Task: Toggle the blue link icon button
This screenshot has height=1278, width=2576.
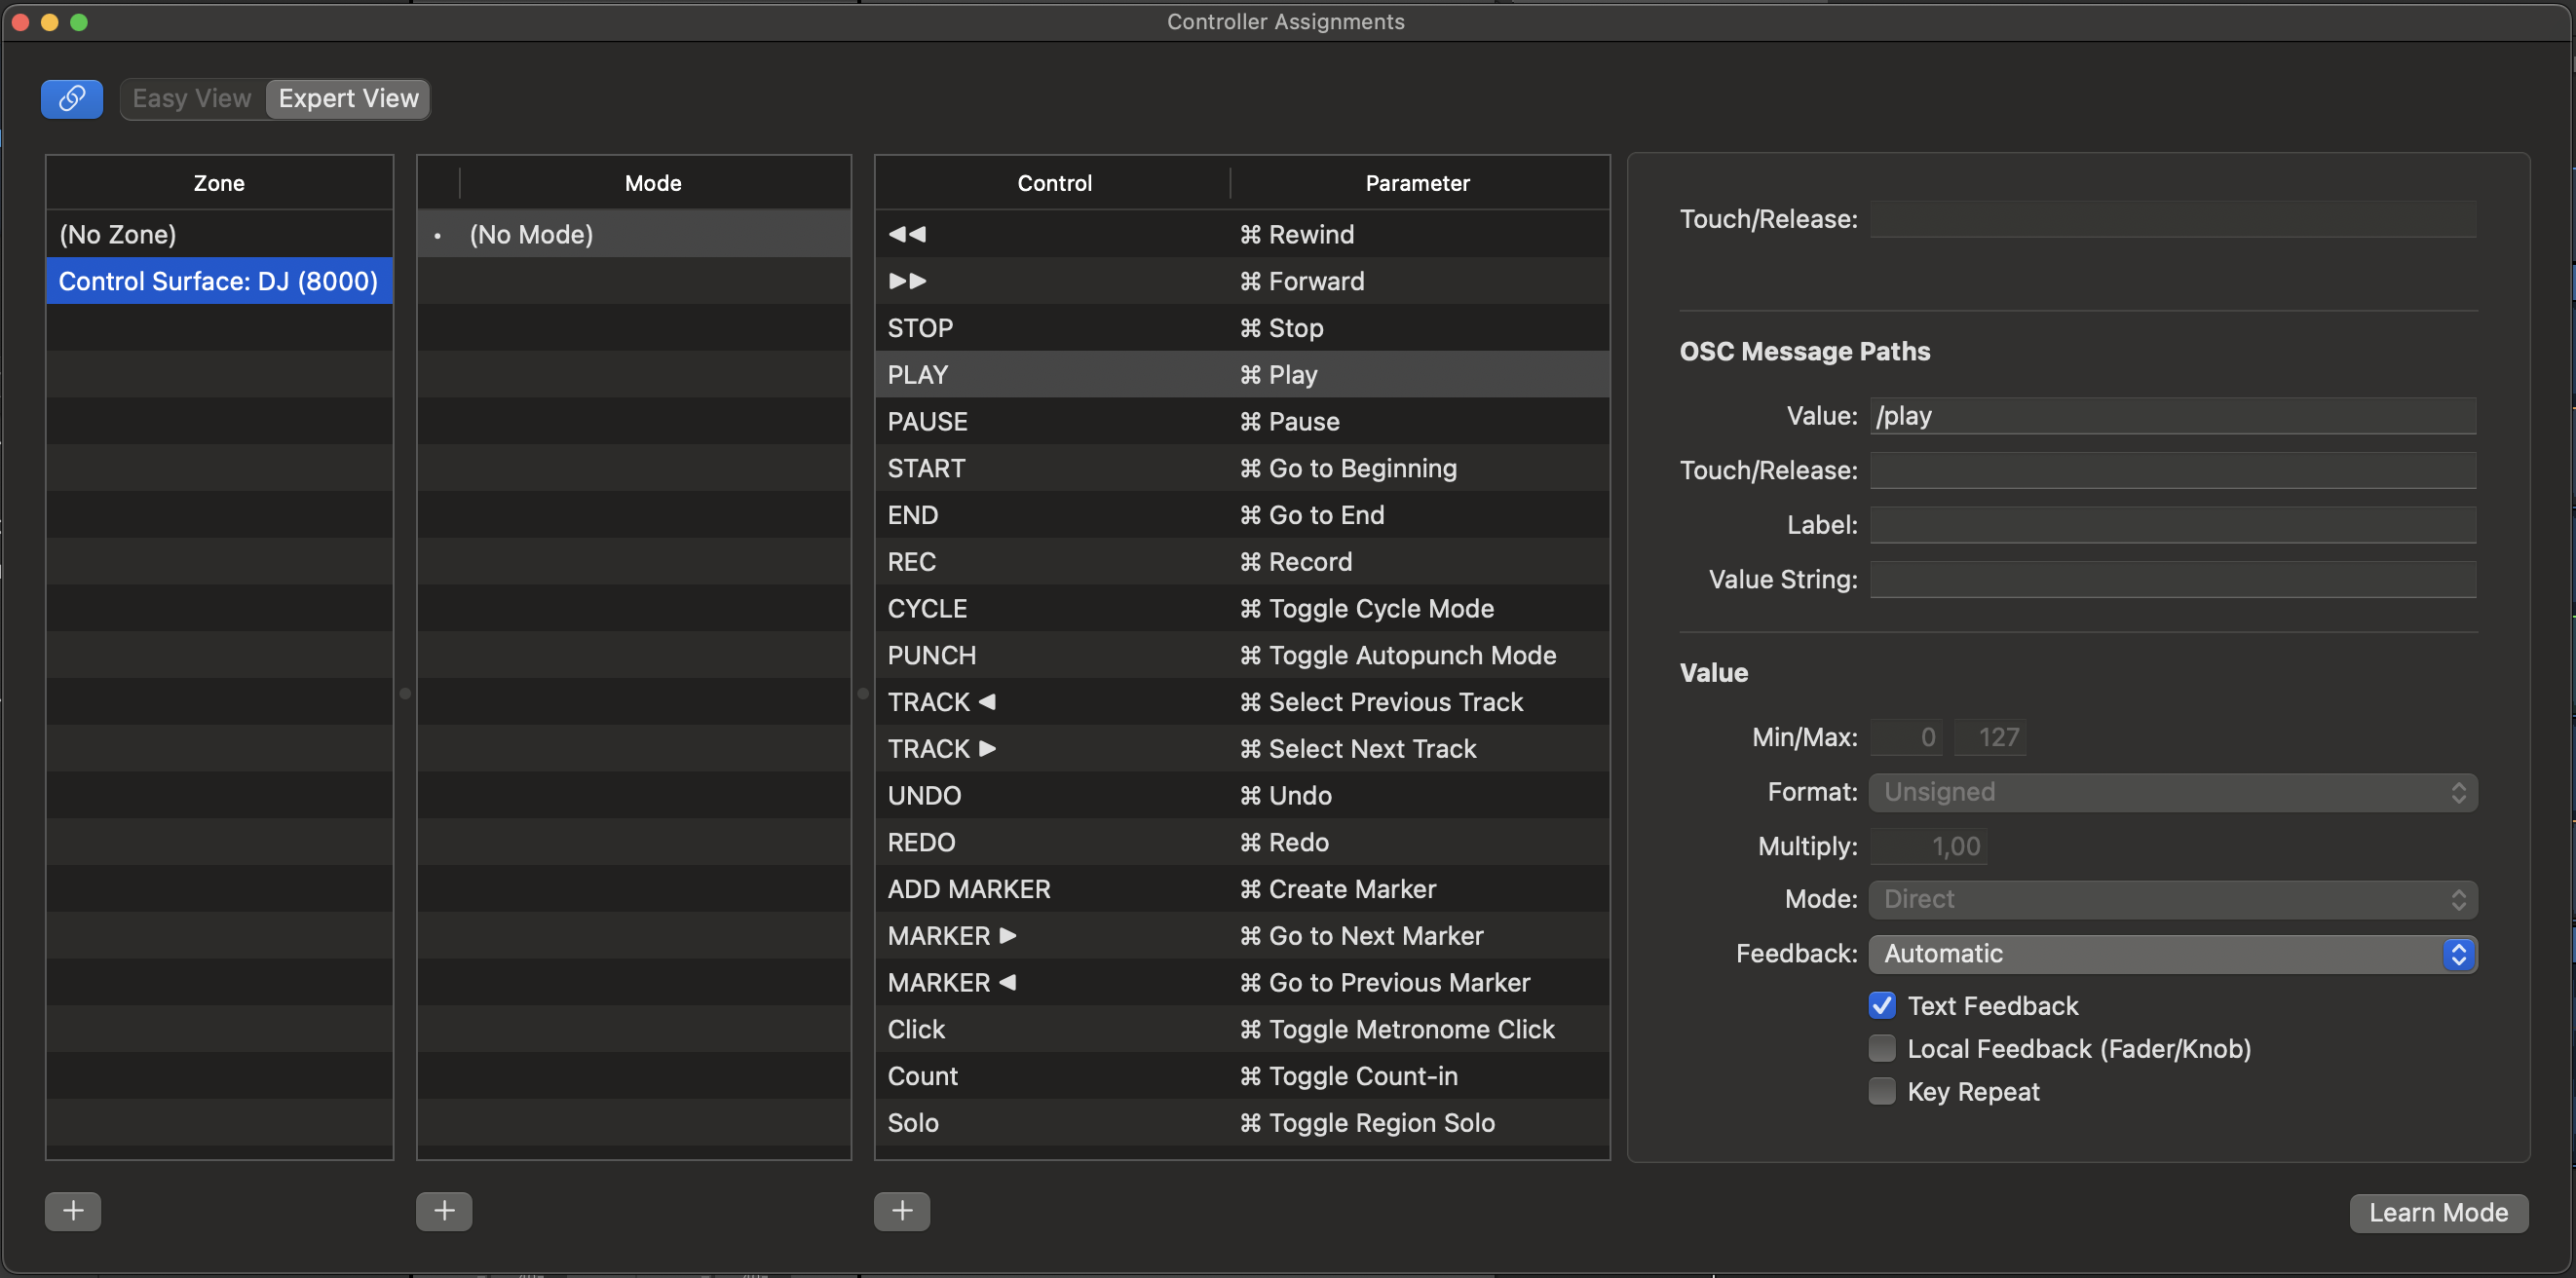Action: (71, 98)
